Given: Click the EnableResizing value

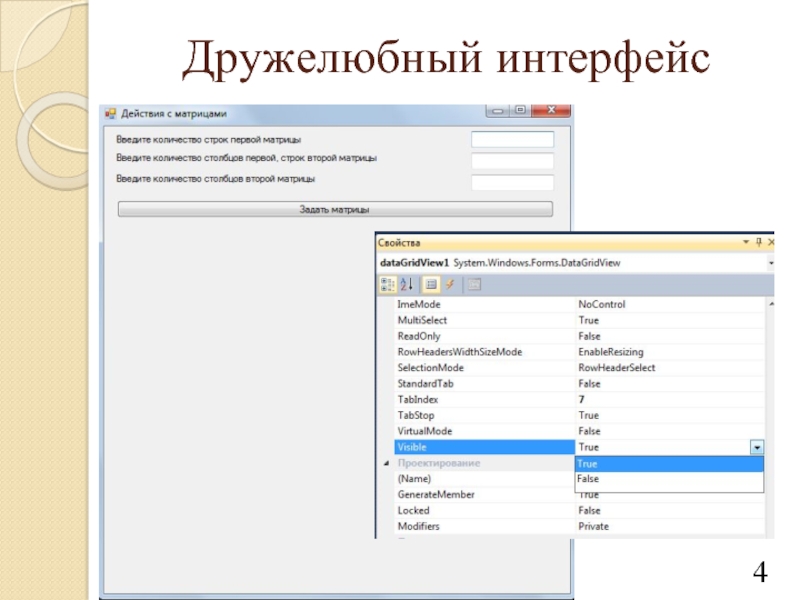Looking at the screenshot, I should [x=611, y=352].
